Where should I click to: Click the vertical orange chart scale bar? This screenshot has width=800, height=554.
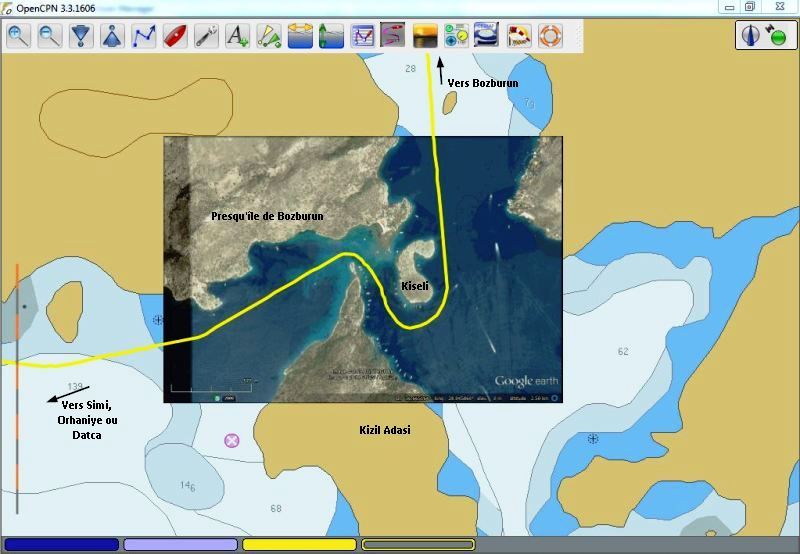pos(17,389)
